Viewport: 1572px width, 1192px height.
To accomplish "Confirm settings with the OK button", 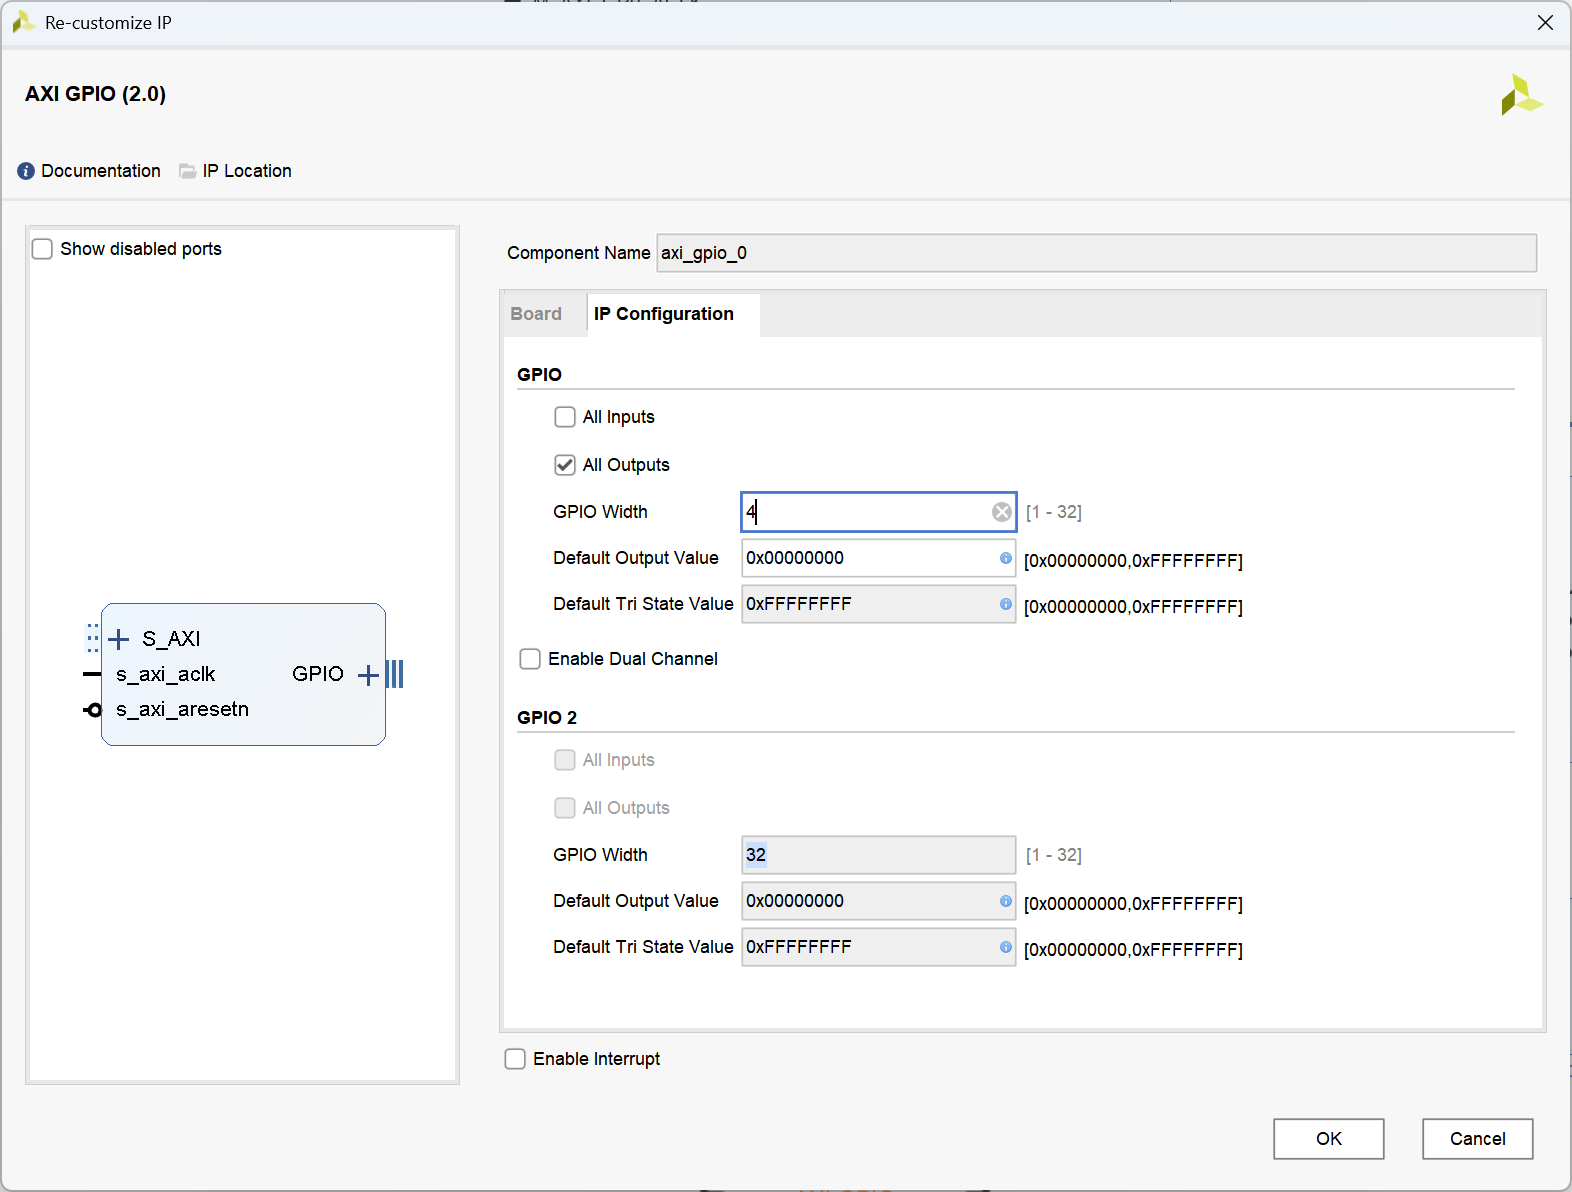I will [x=1328, y=1139].
